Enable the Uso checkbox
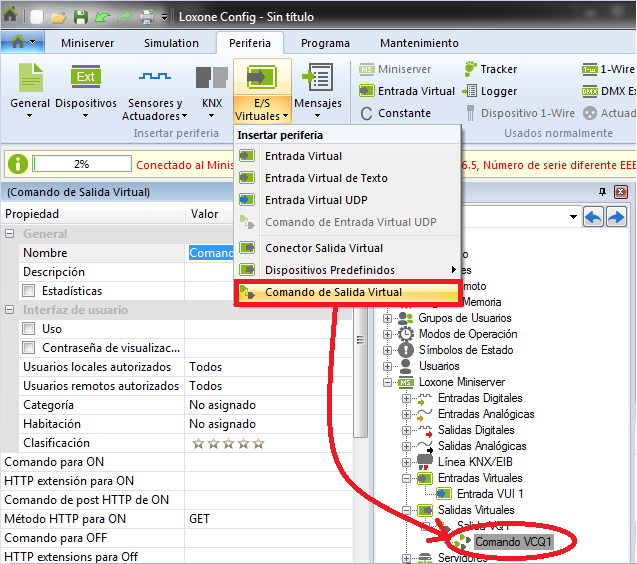Image resolution: width=637 pixels, height=564 pixels. click(x=28, y=328)
